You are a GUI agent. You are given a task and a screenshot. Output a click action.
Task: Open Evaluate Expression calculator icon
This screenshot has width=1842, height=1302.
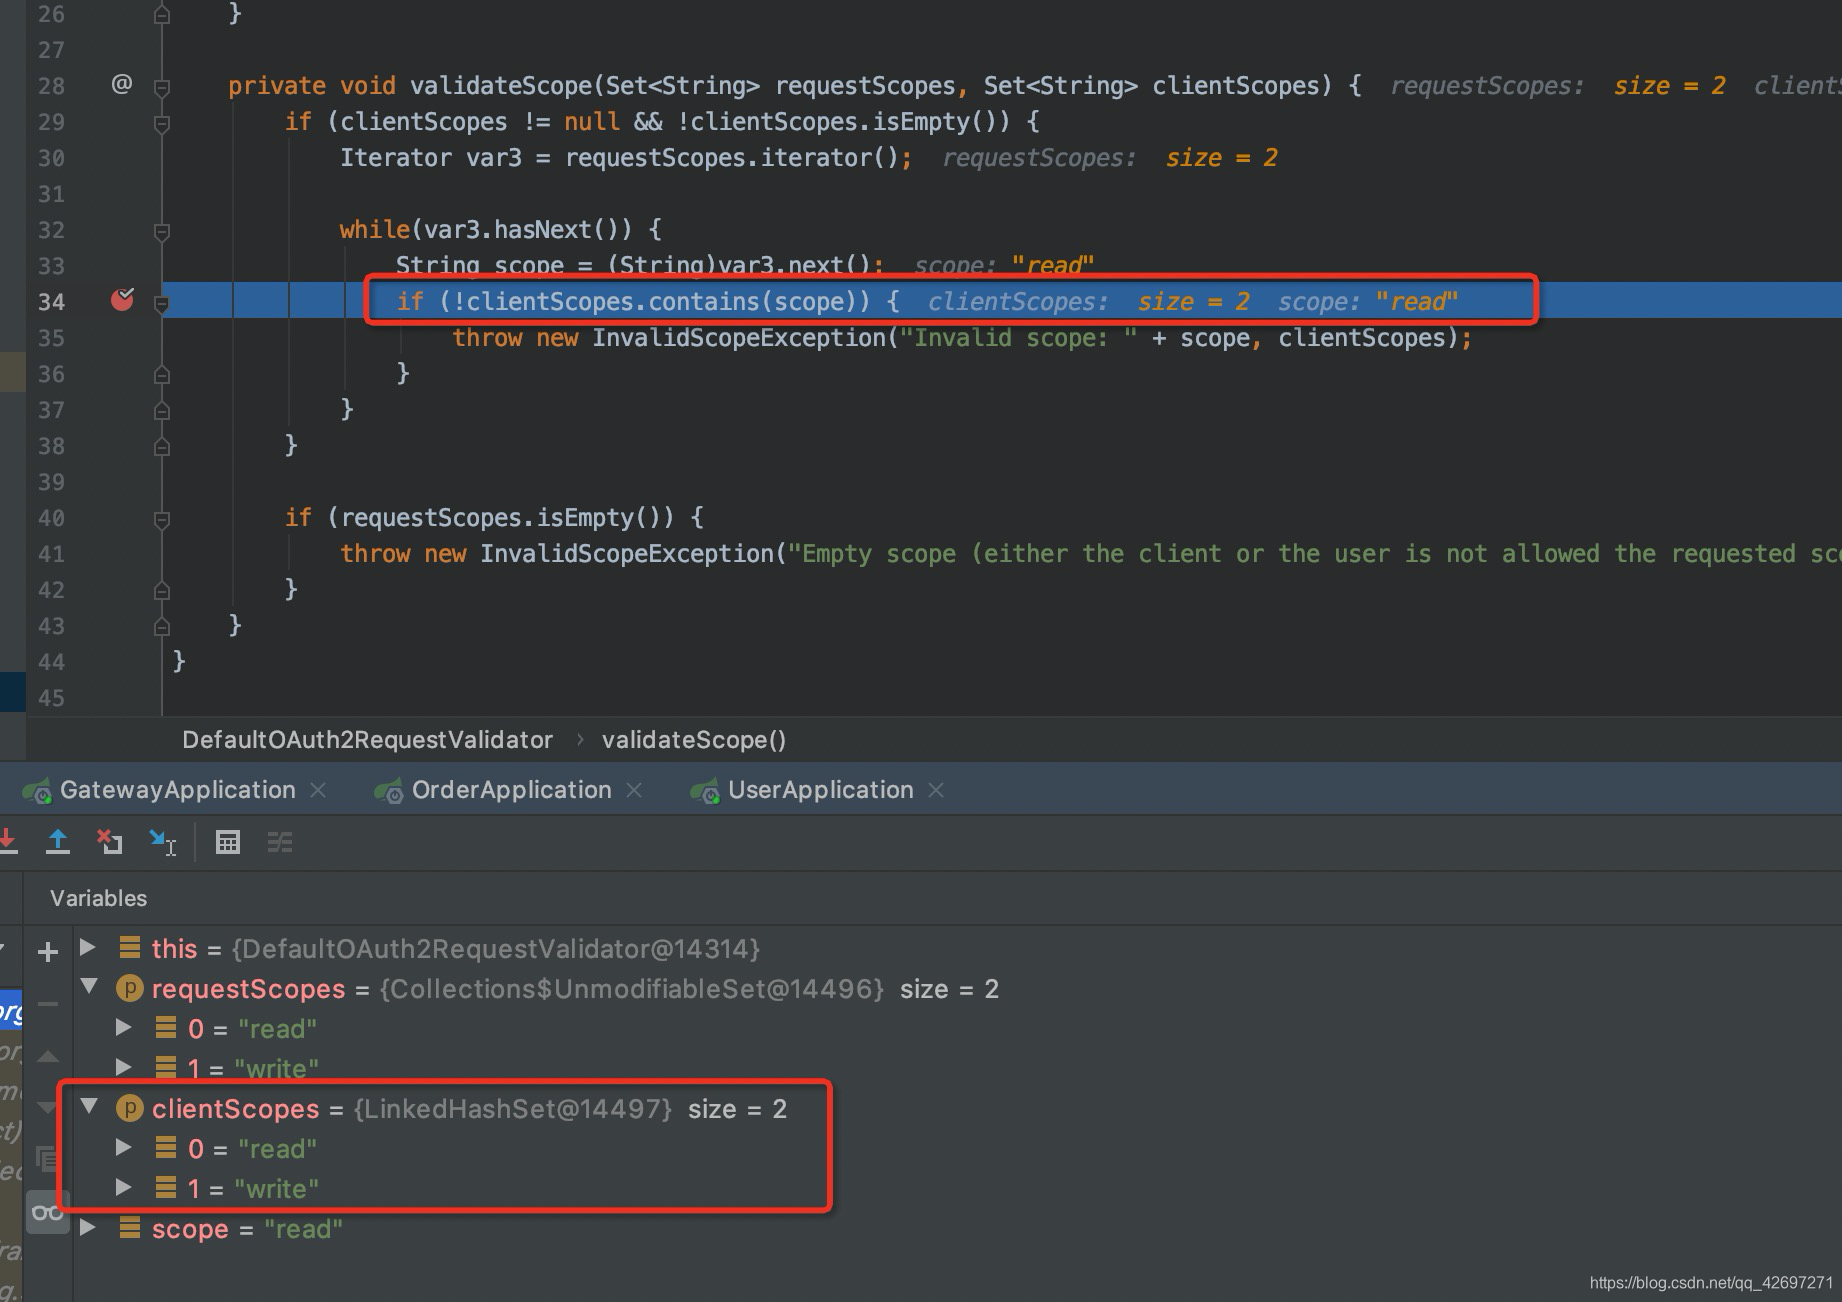(x=228, y=842)
